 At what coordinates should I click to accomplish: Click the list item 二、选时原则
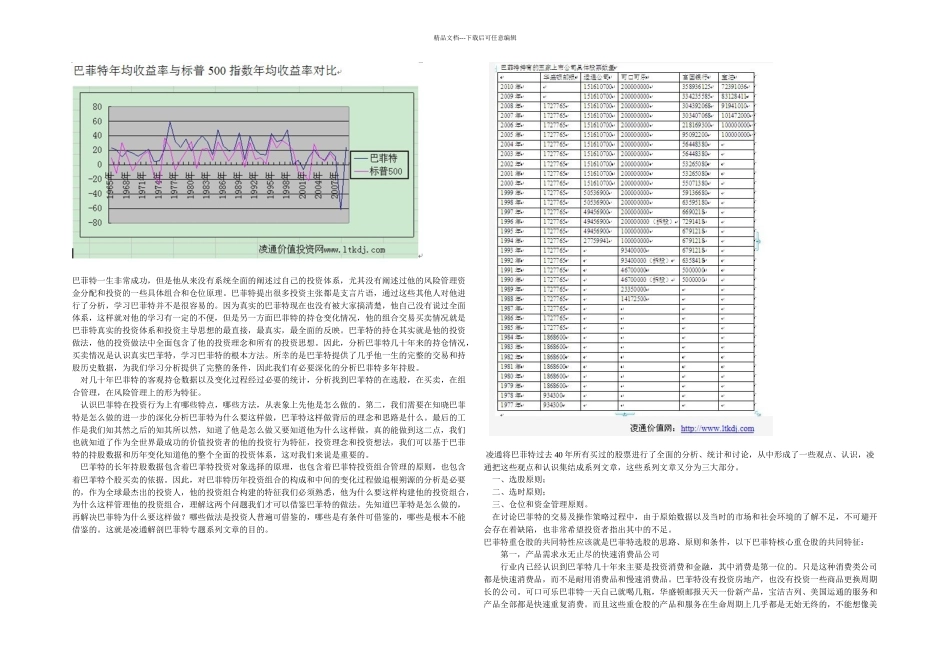(x=519, y=492)
